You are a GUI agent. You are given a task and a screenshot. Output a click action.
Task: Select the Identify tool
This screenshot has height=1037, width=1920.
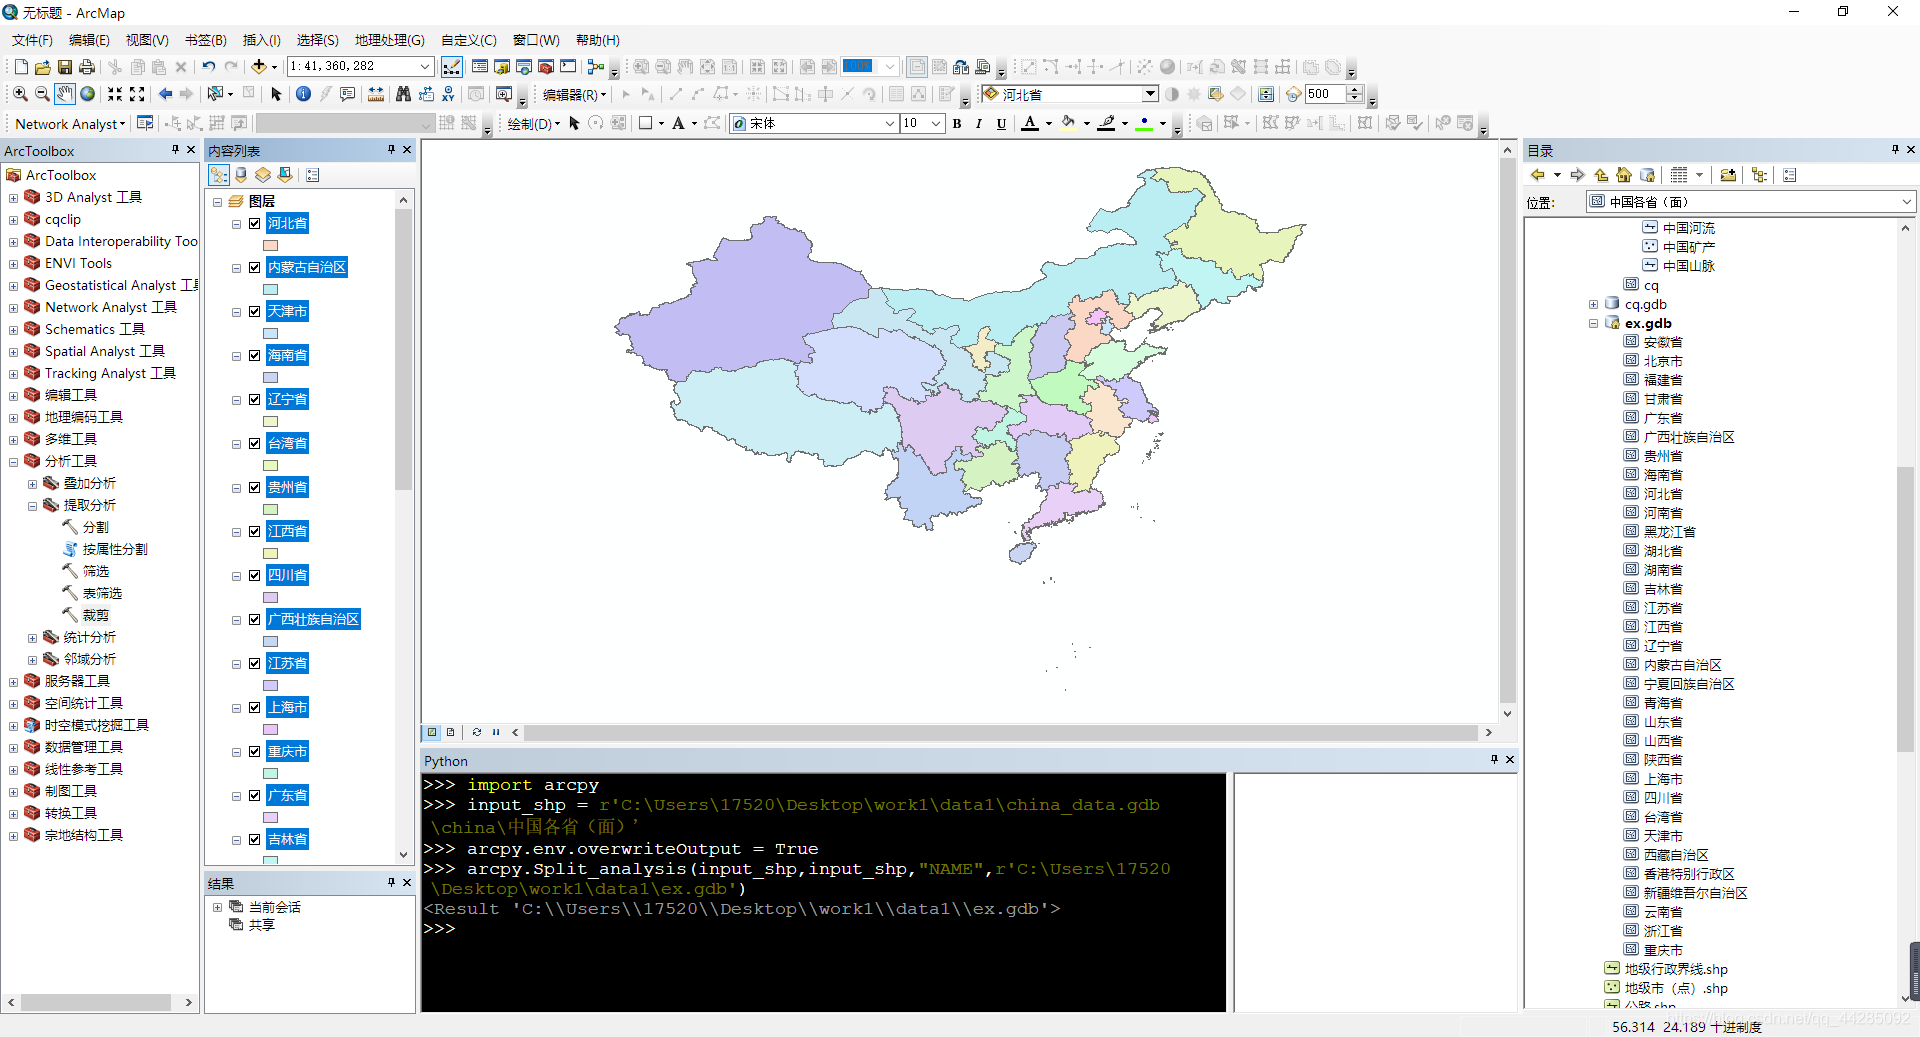coord(303,94)
